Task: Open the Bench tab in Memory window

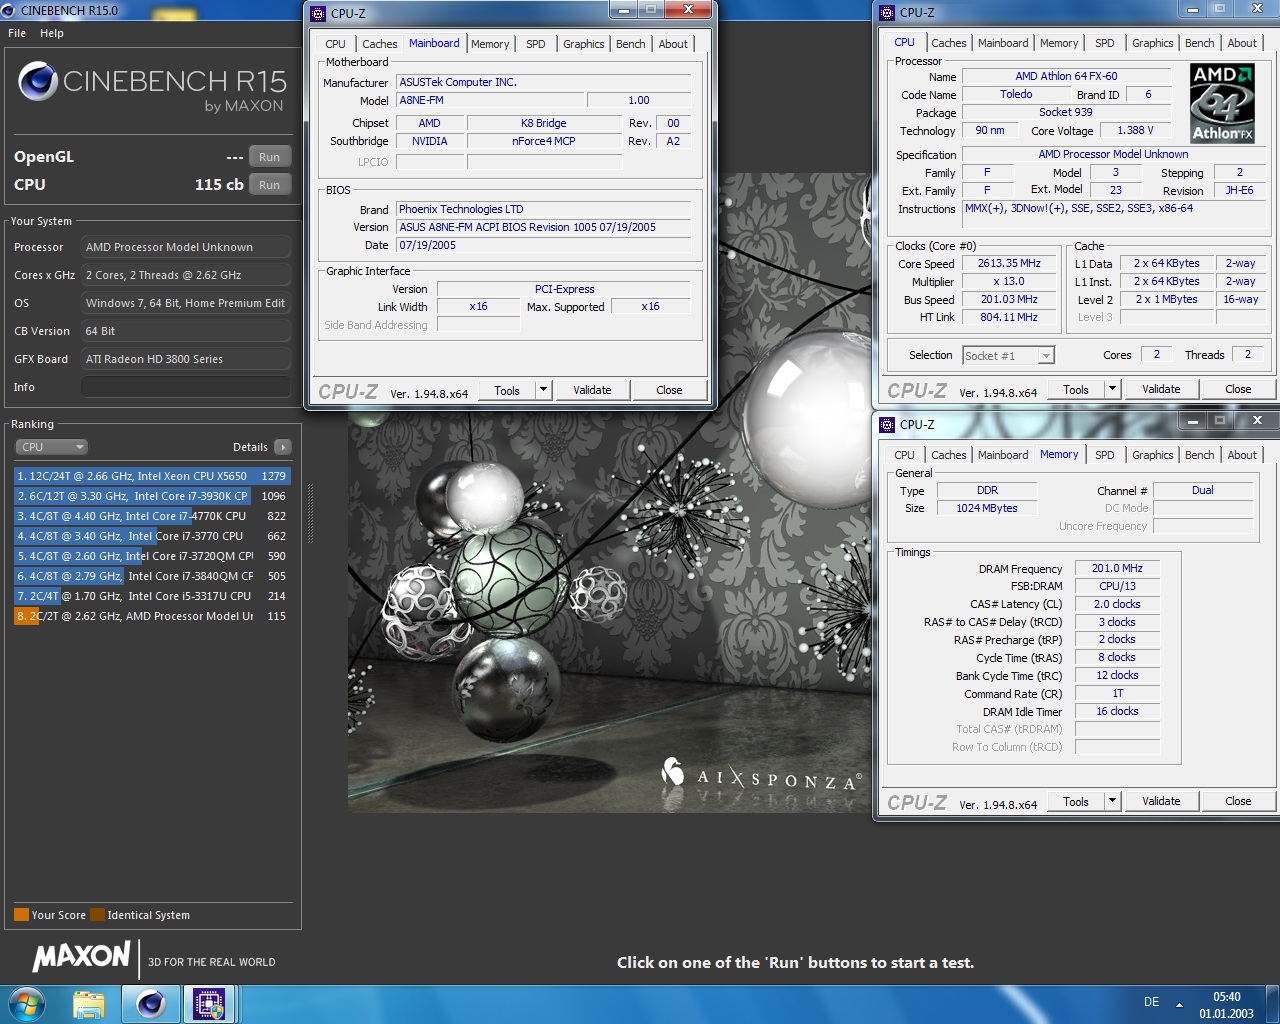Action: pos(1199,455)
